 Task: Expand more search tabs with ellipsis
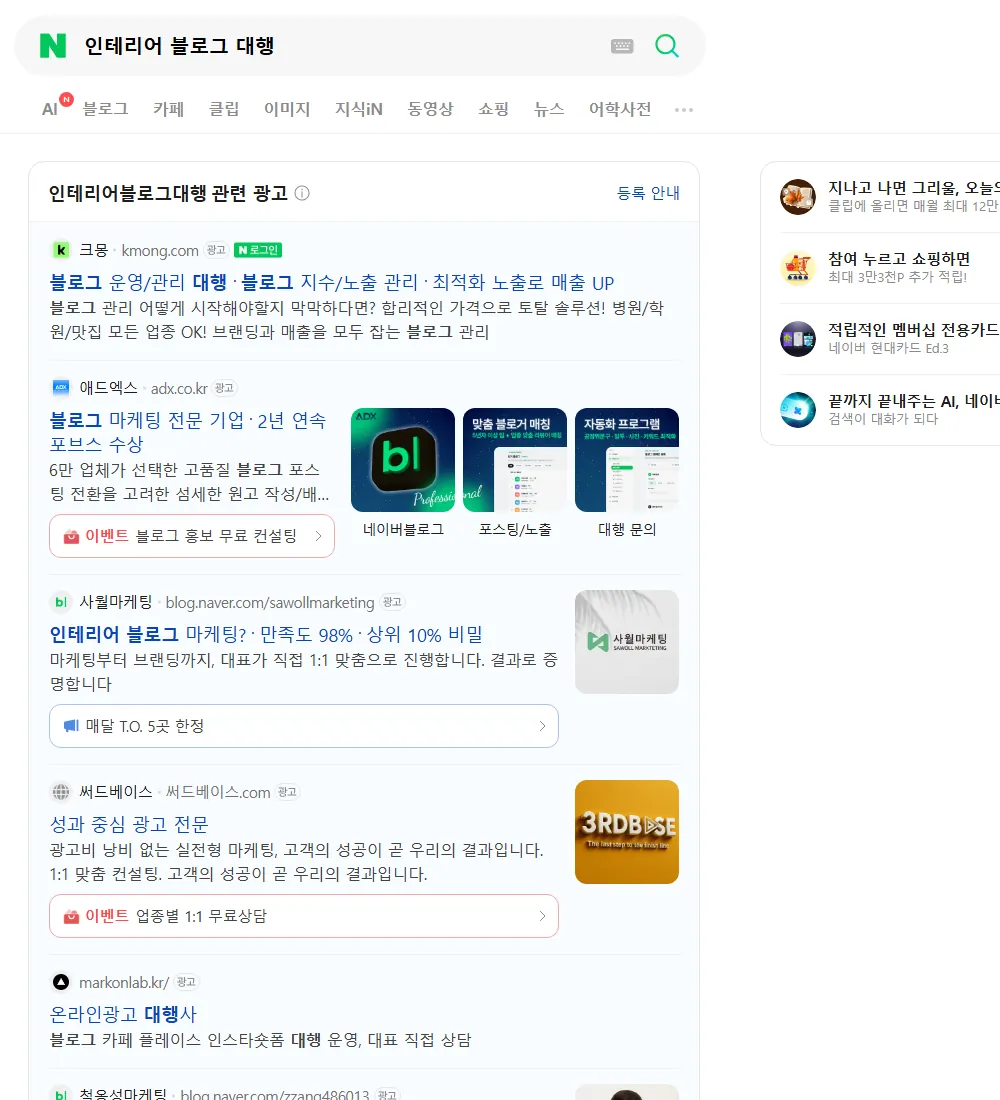(684, 109)
